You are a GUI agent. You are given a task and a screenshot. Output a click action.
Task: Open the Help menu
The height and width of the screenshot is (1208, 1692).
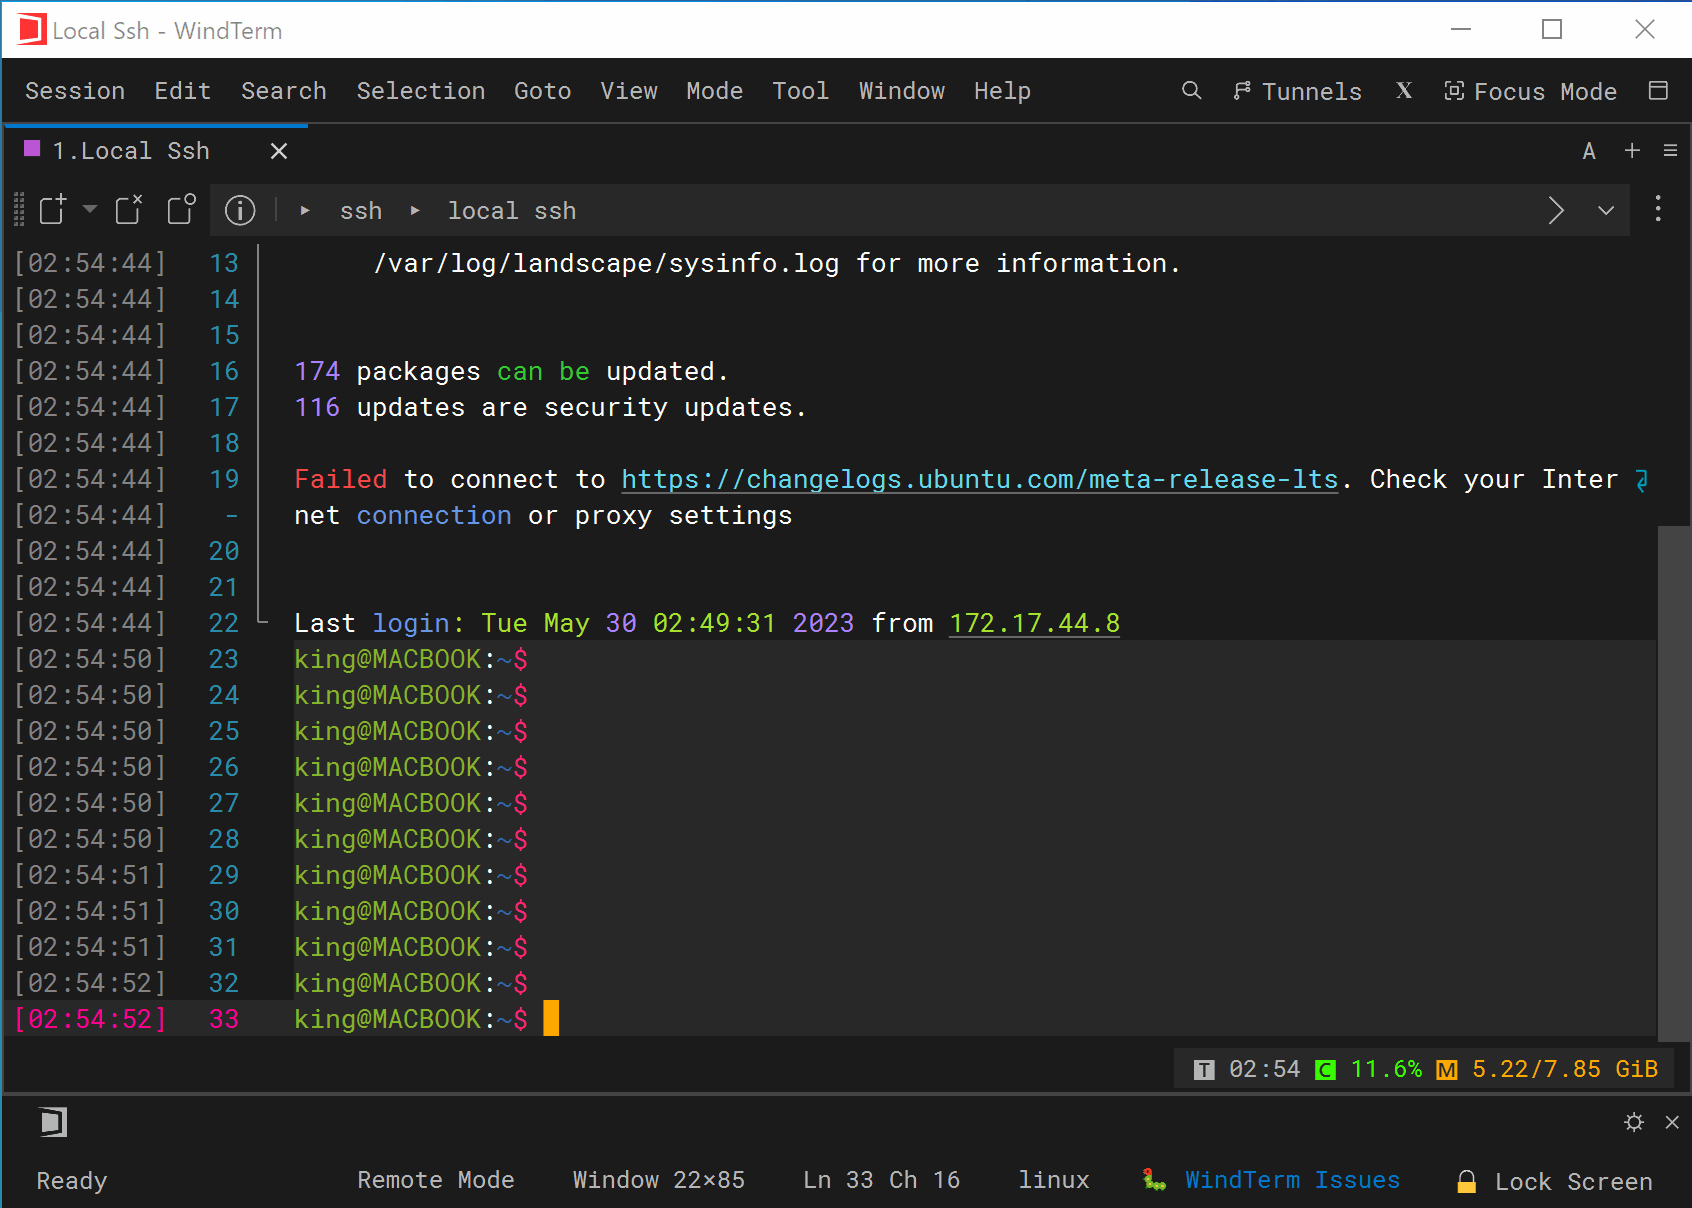point(1003,91)
